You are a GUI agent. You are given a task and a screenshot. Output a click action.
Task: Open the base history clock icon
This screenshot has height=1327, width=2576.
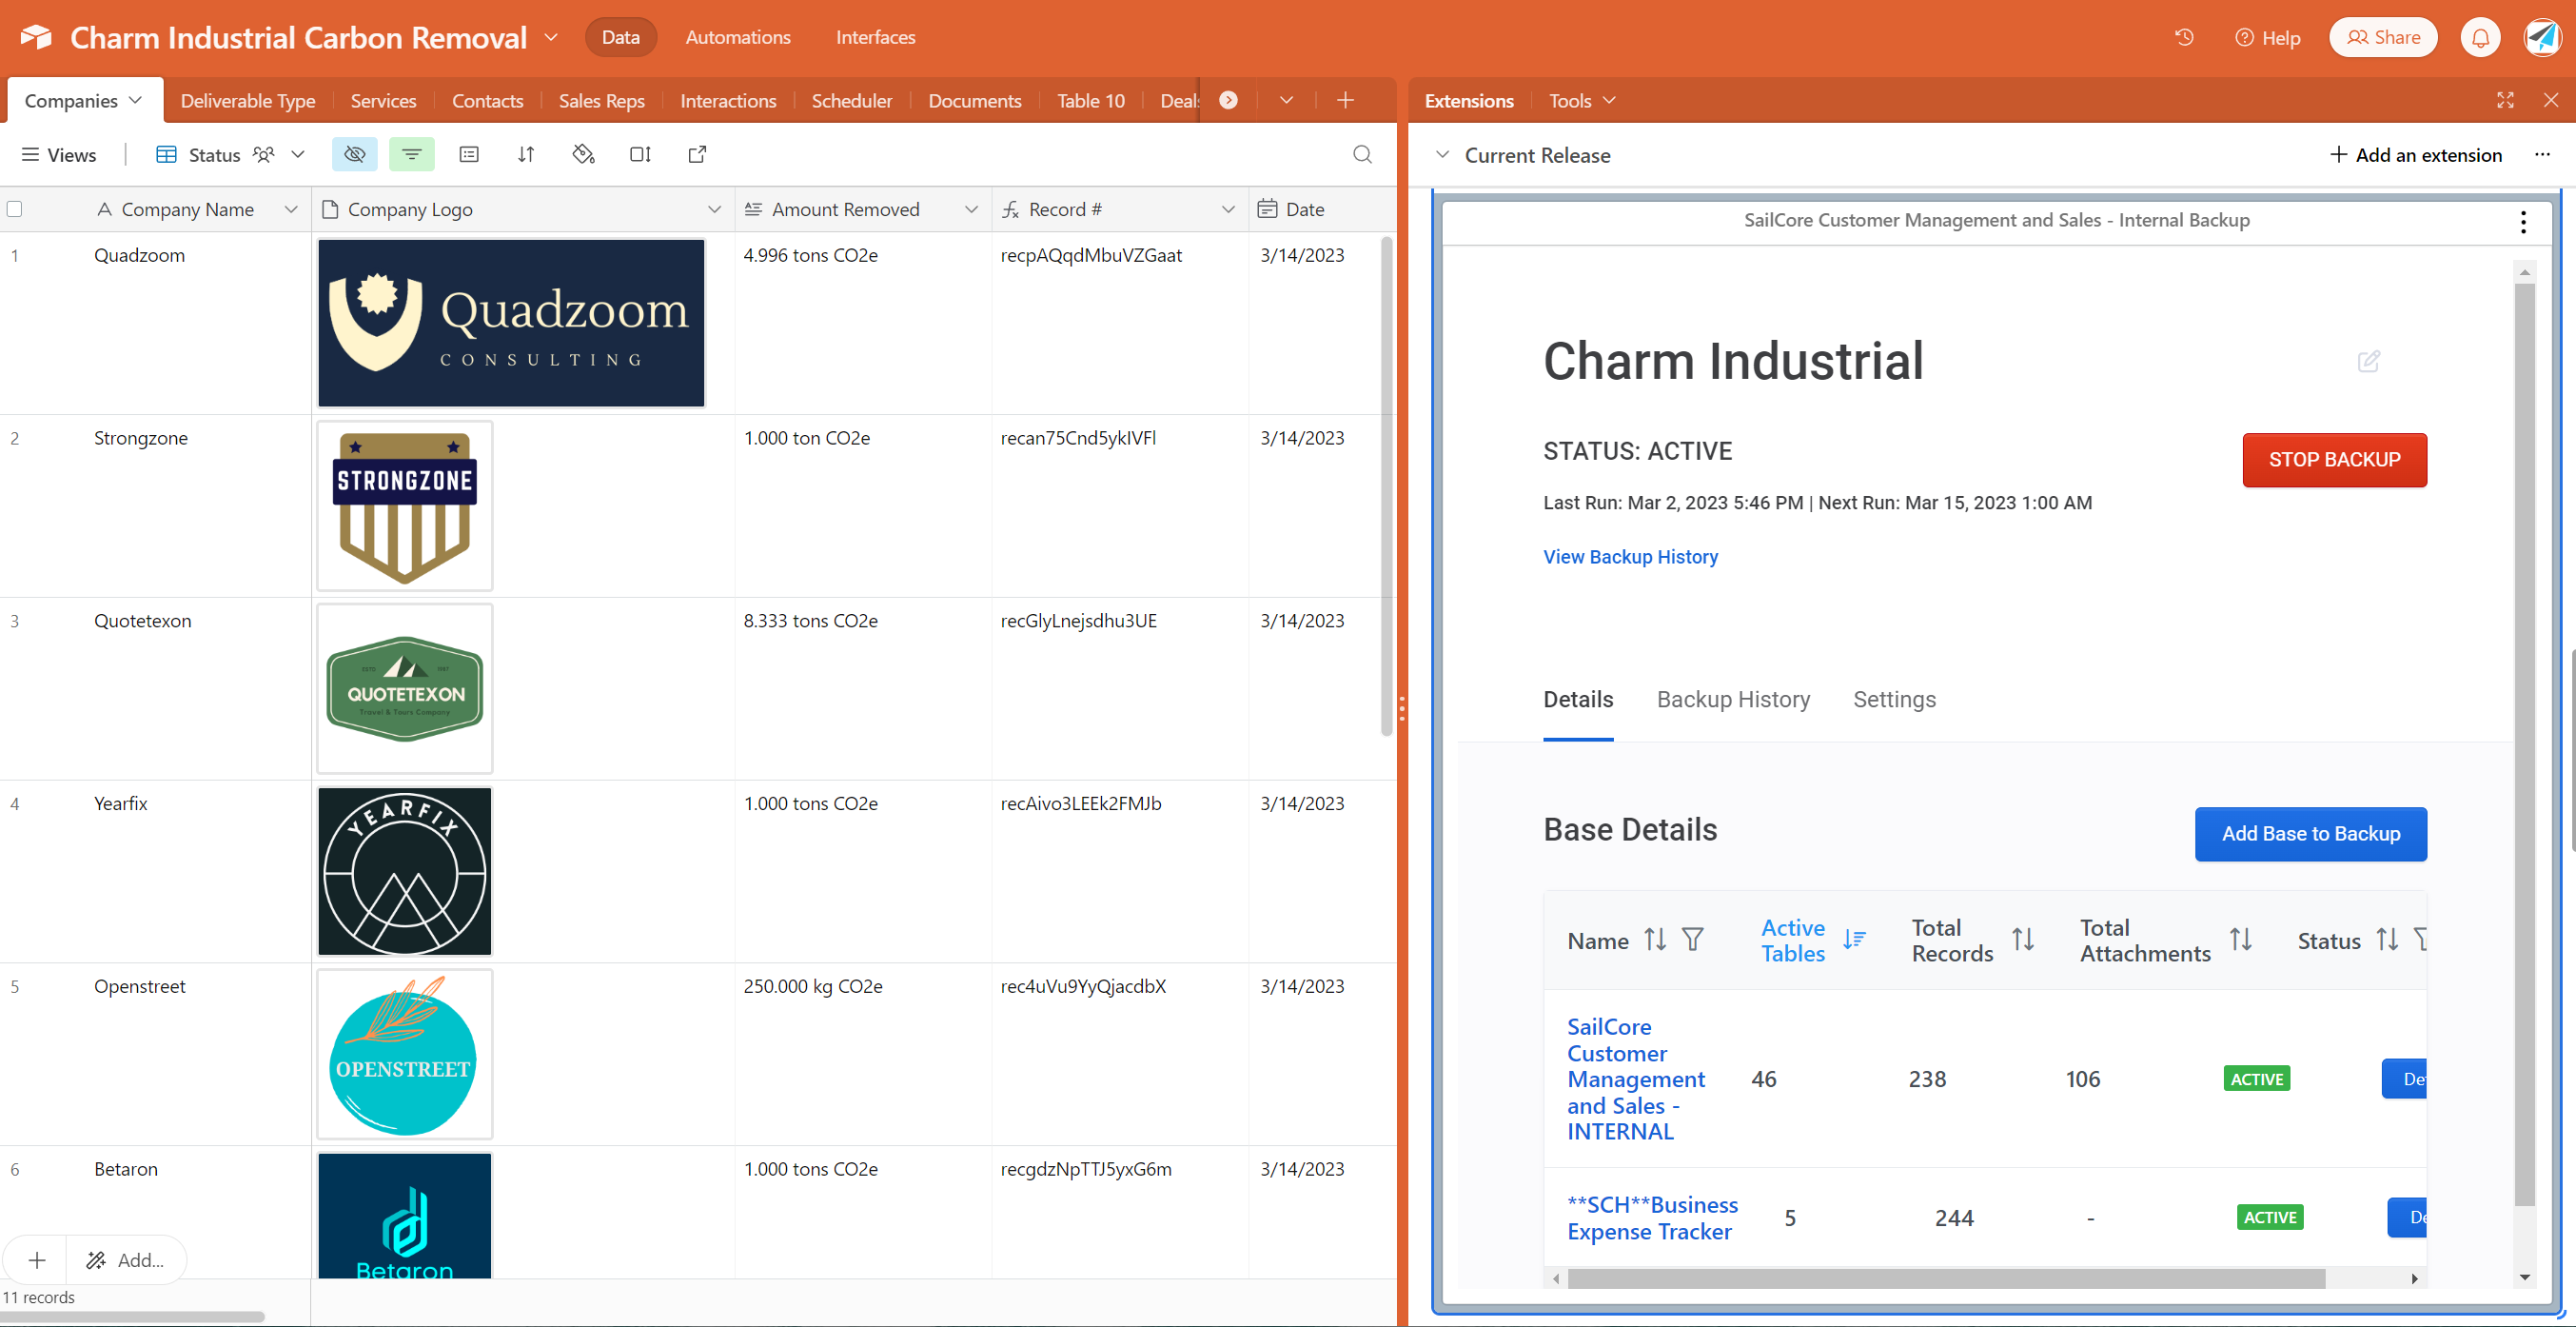pyautogui.click(x=2184, y=37)
